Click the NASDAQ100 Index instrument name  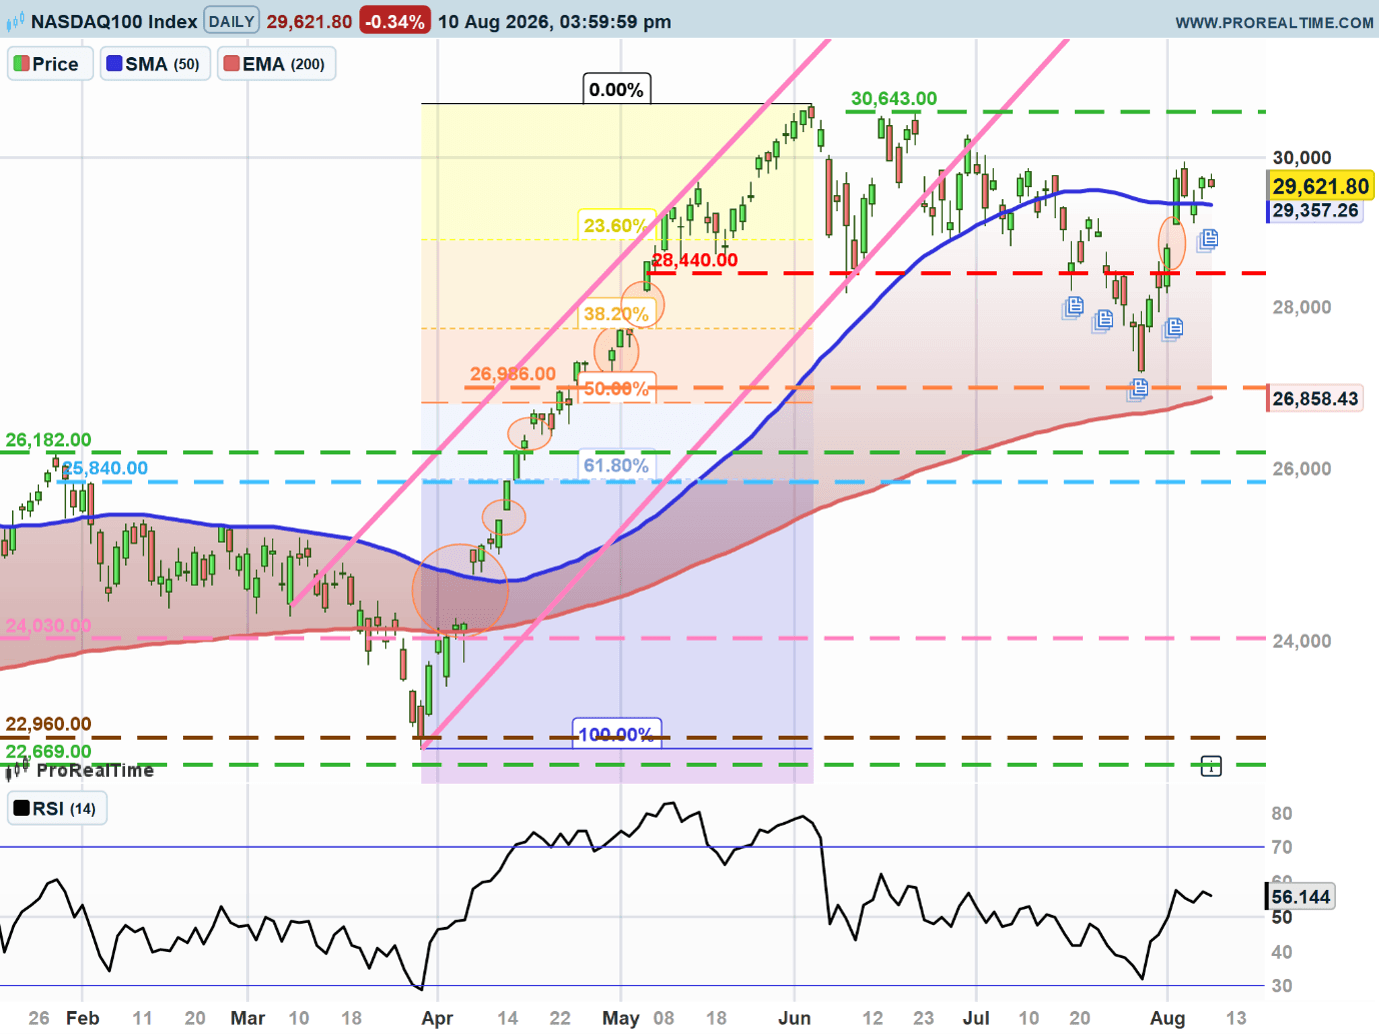pos(114,21)
